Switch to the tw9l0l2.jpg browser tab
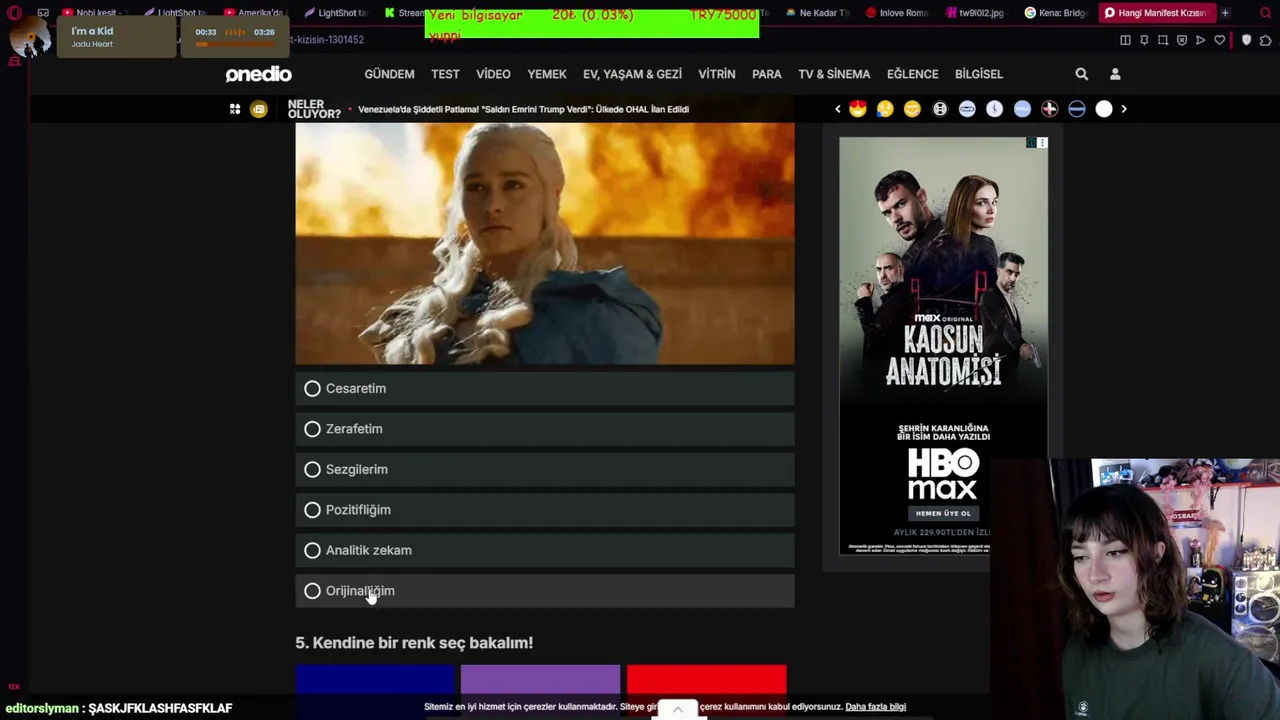Image resolution: width=1280 pixels, height=720 pixels. (975, 13)
